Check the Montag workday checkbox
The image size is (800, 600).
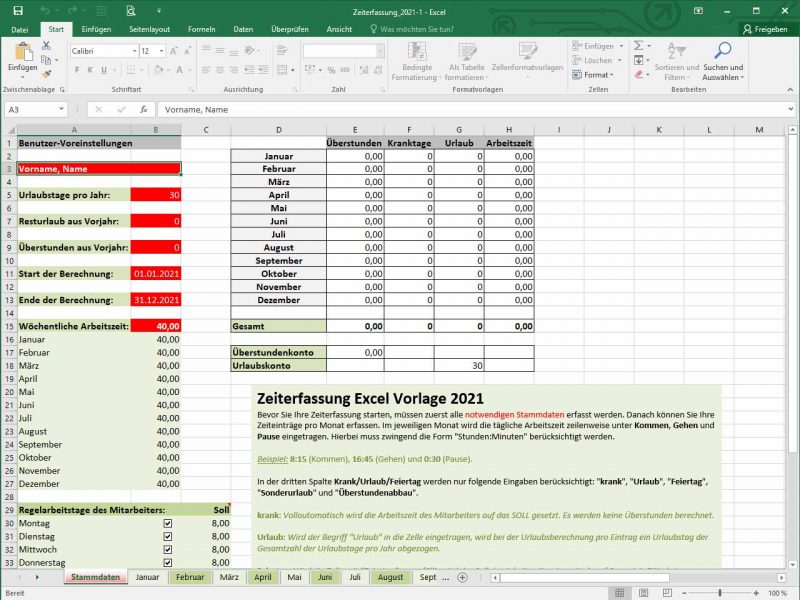(168, 524)
